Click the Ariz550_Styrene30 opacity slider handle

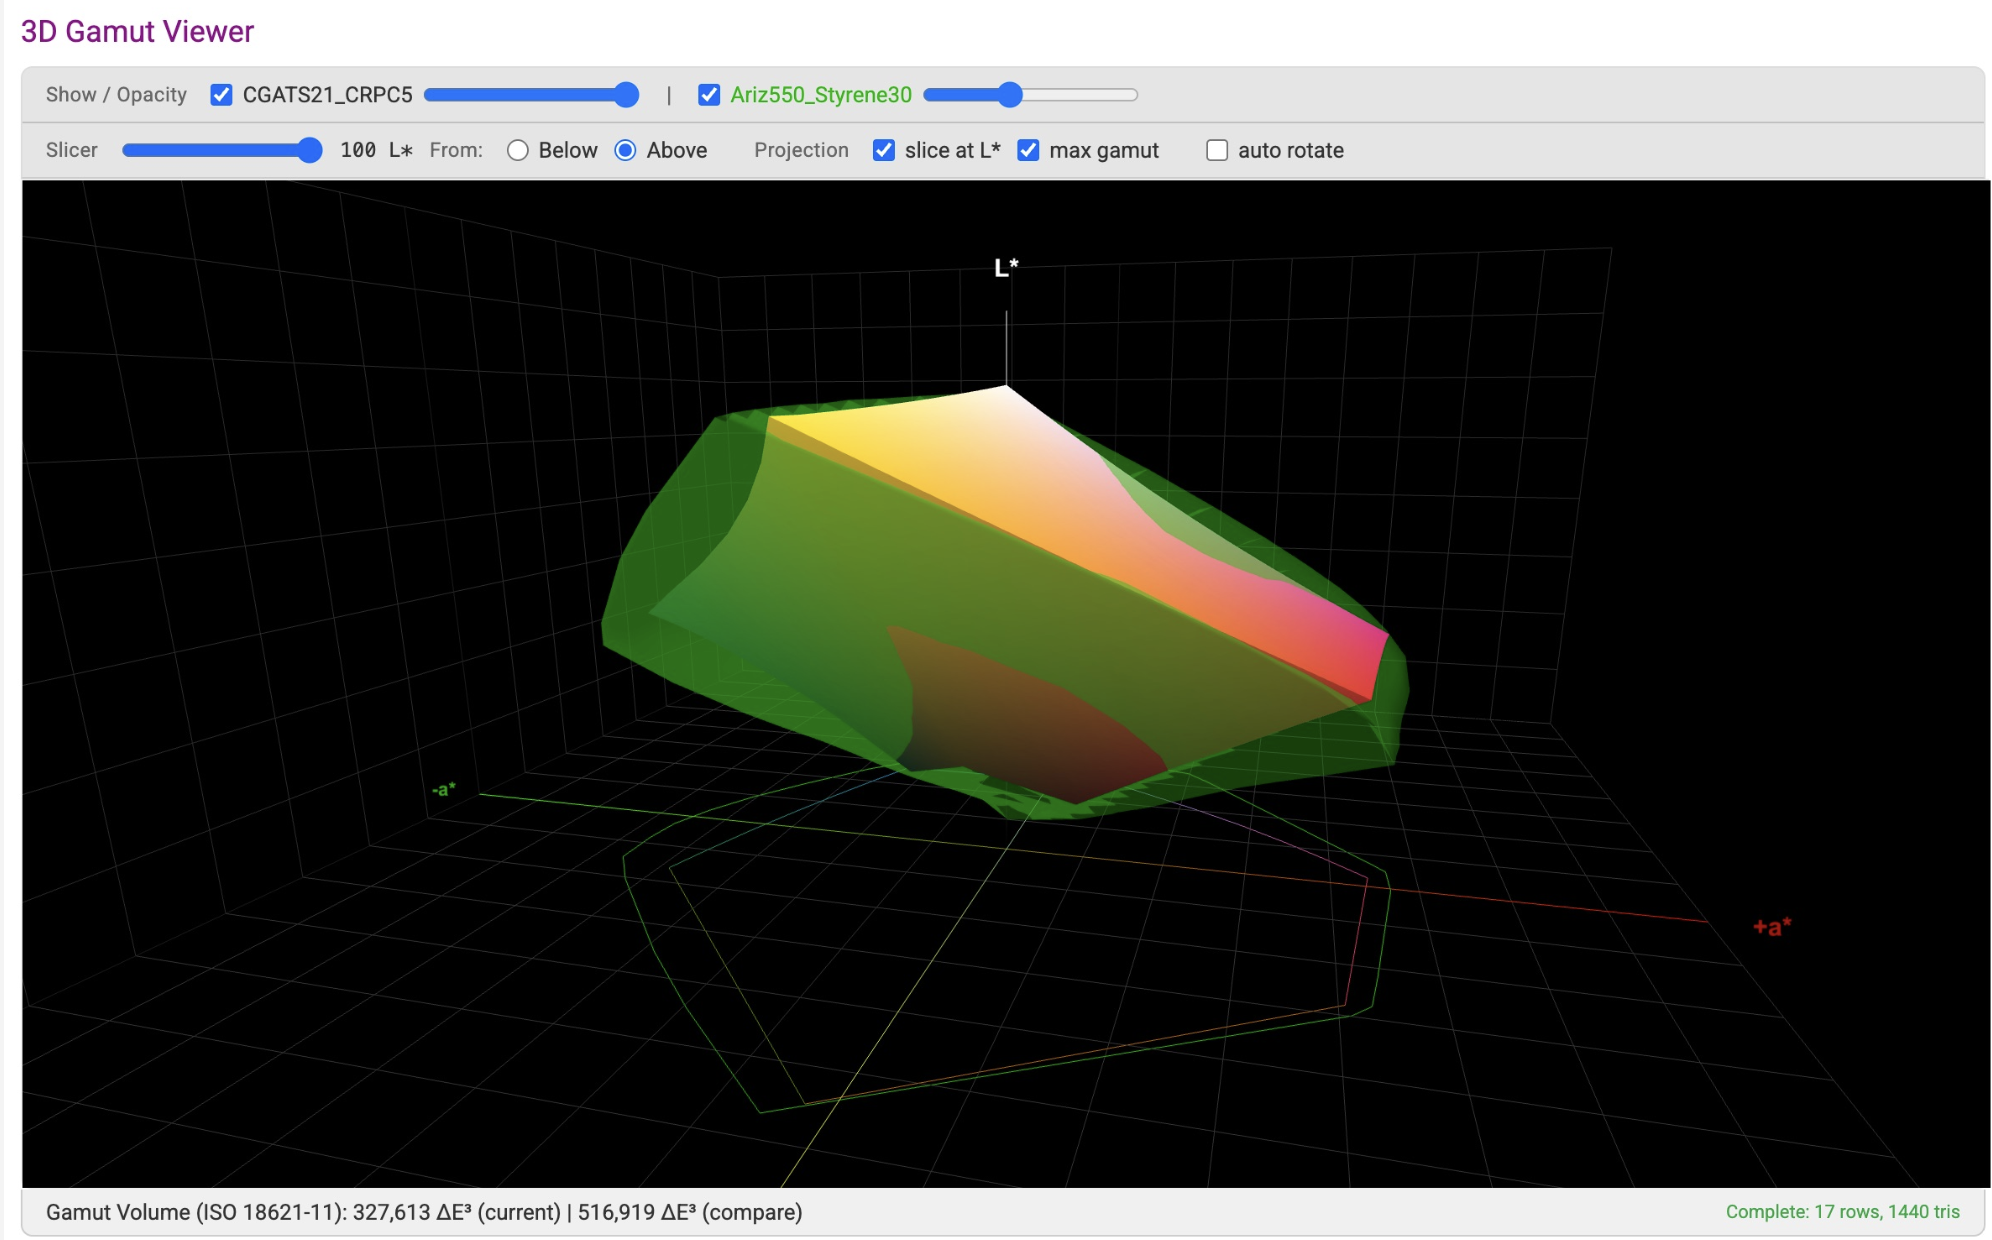click(1010, 95)
